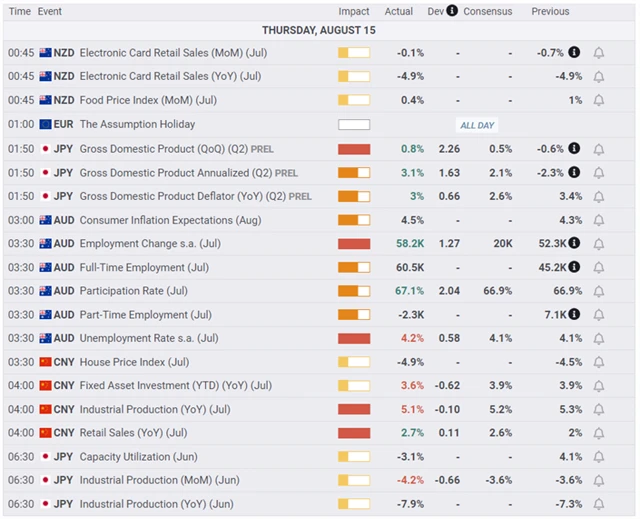640x519 pixels.
Task: Click the bell icon for China Retail Sales (YoY)
Action: [x=599, y=433]
